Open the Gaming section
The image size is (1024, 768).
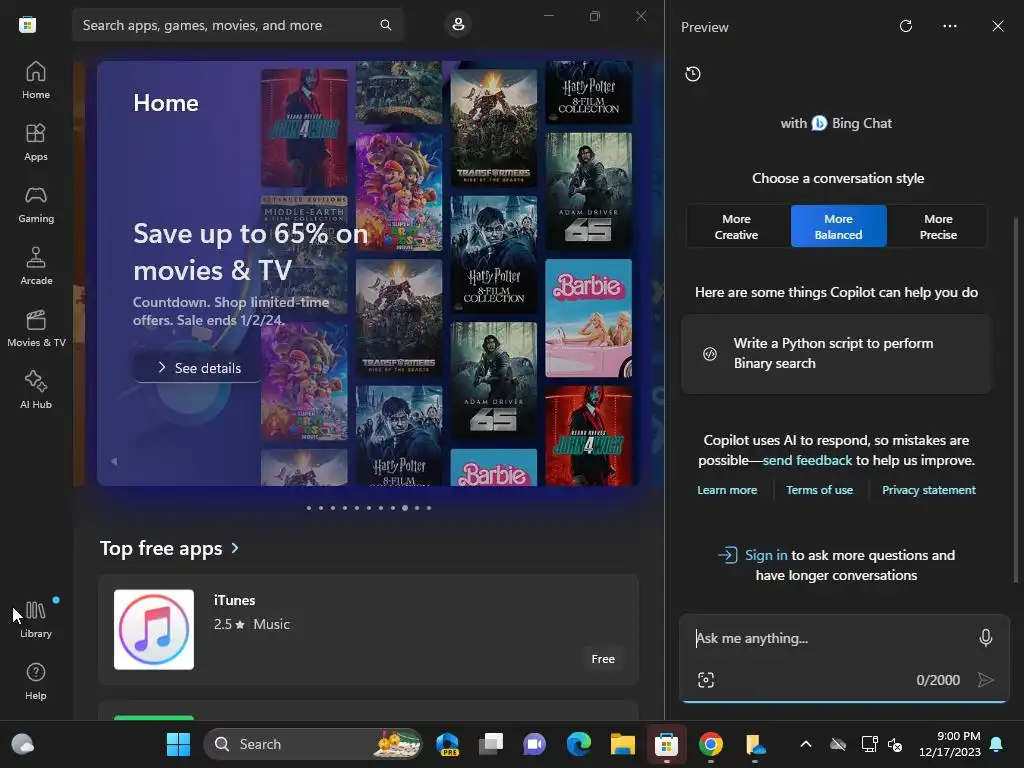(x=36, y=204)
